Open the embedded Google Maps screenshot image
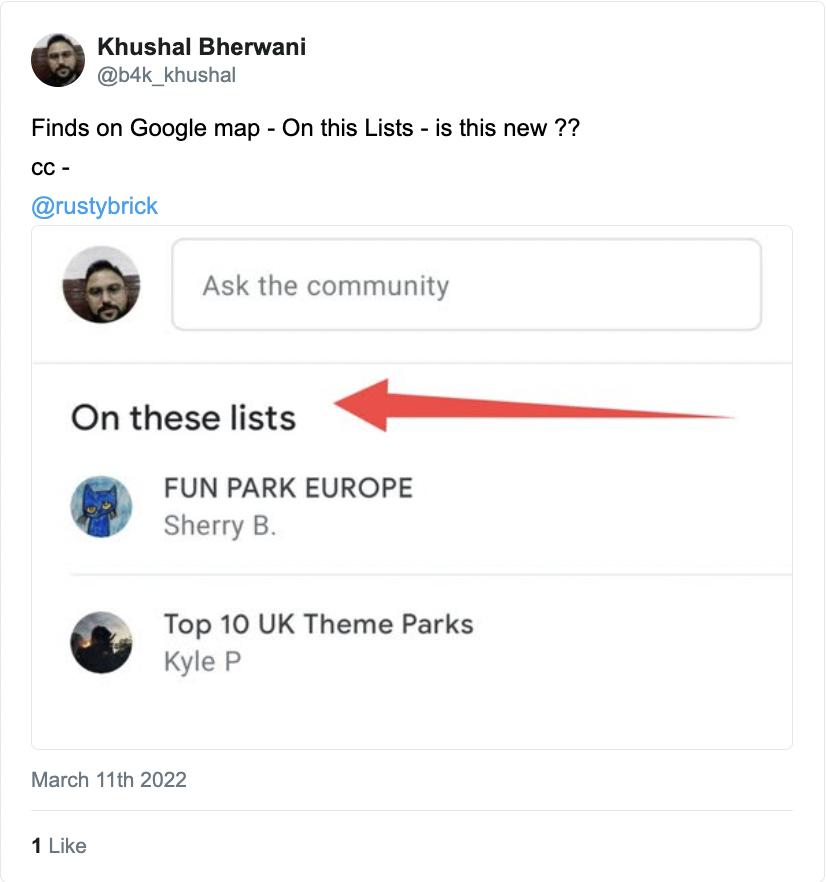Viewport: 826px width, 882px height. point(412,487)
